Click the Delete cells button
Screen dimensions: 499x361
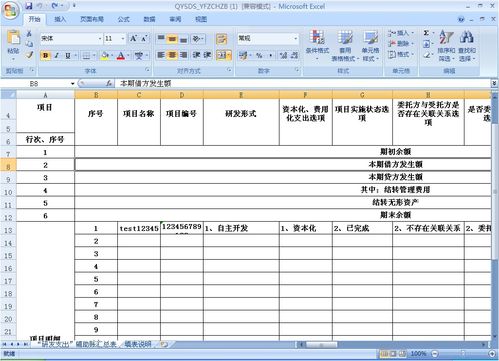(401, 44)
